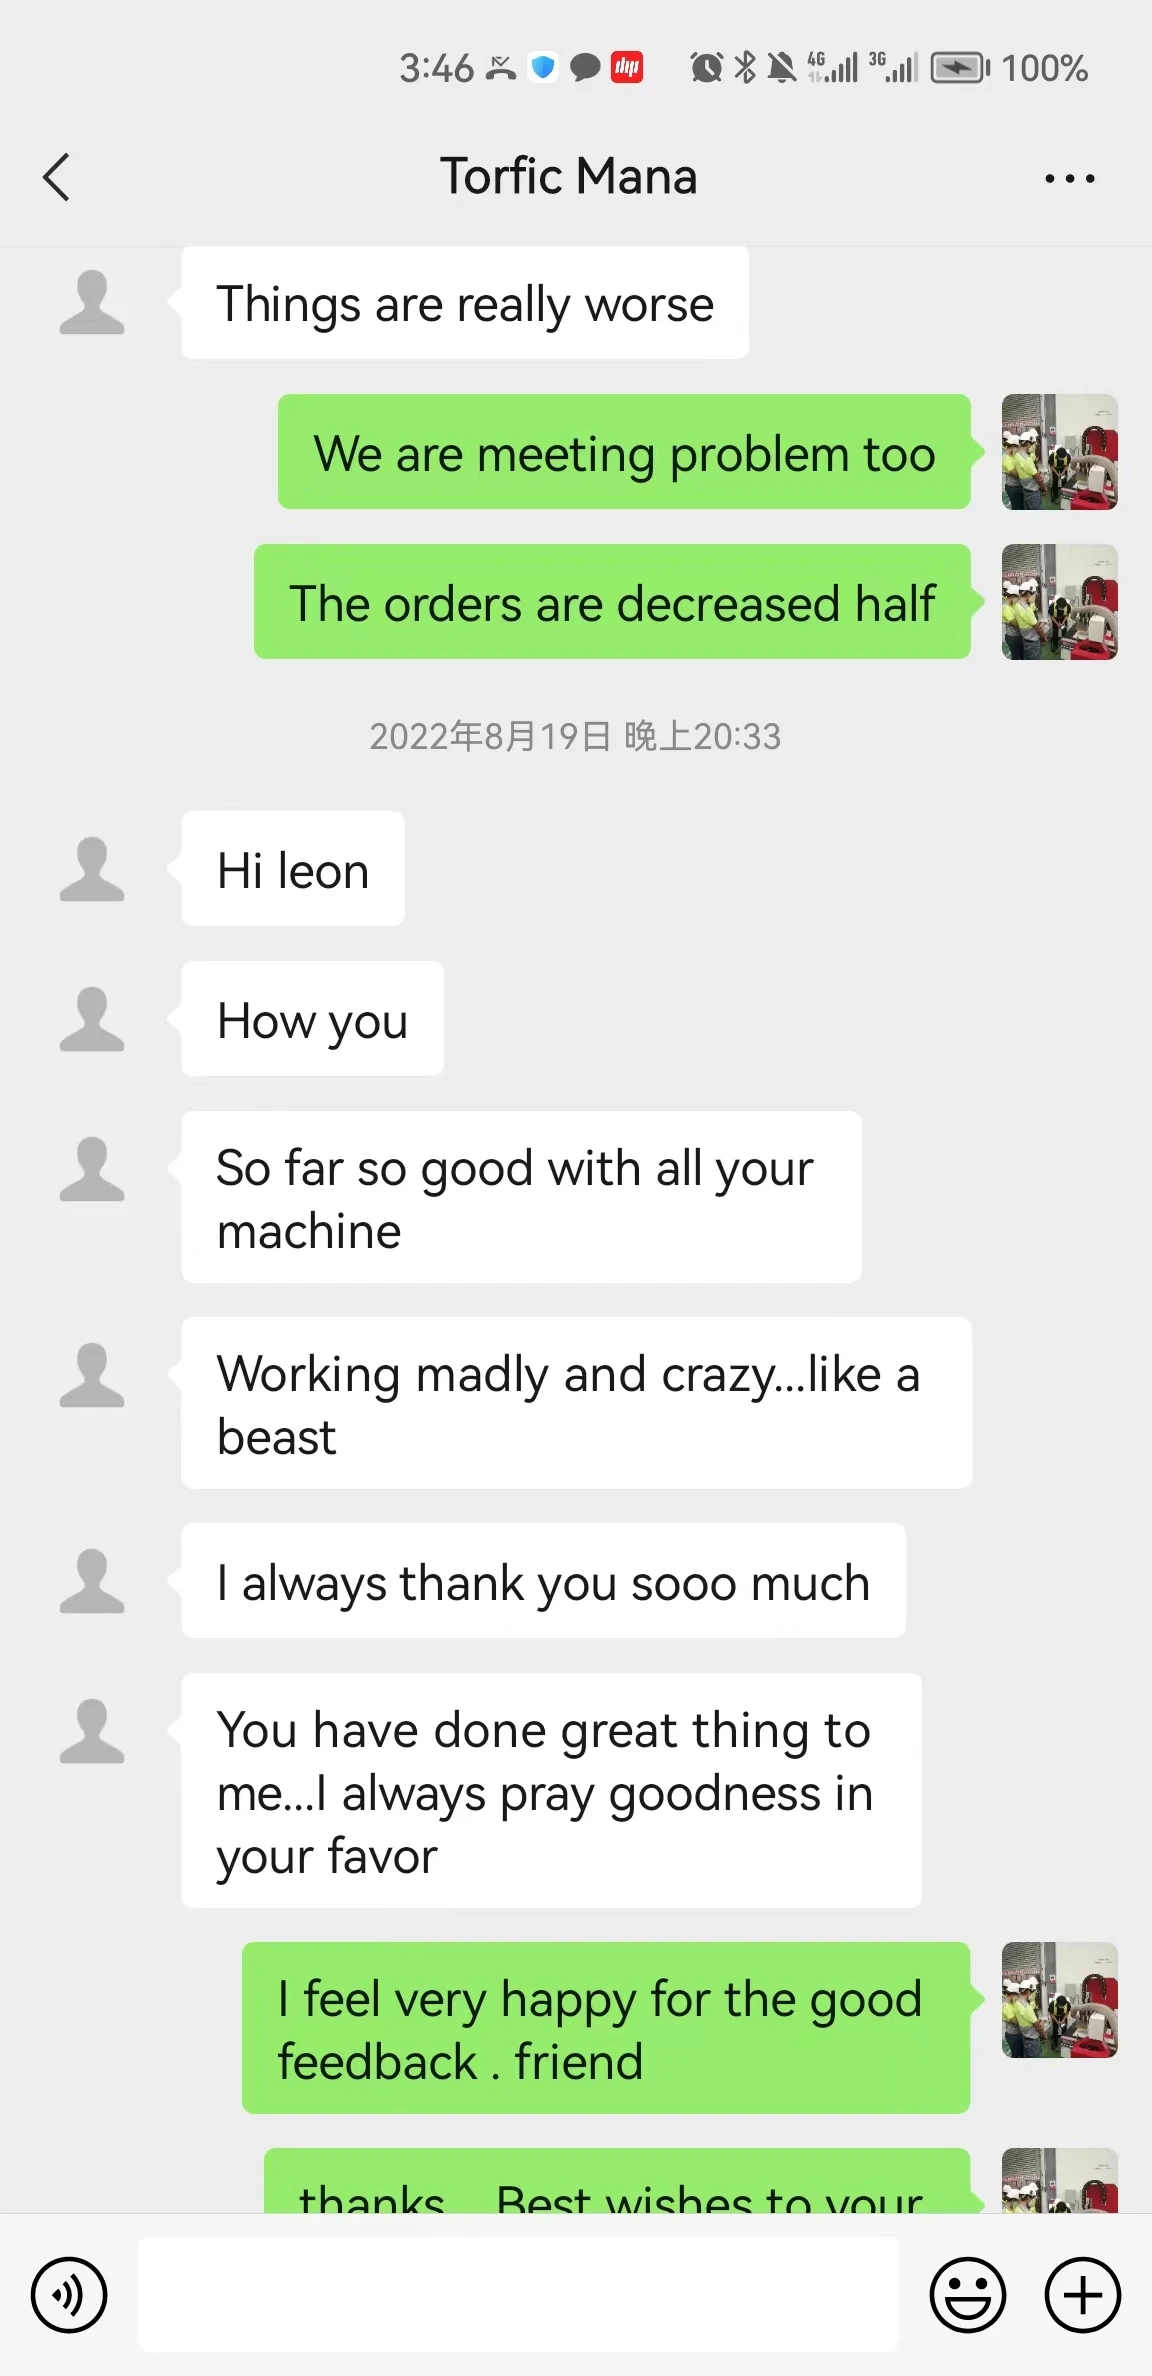Viewport: 1152px width, 2376px height.
Task: Select the "Working madly and crazy" message bubble
Action: pos(576,1403)
